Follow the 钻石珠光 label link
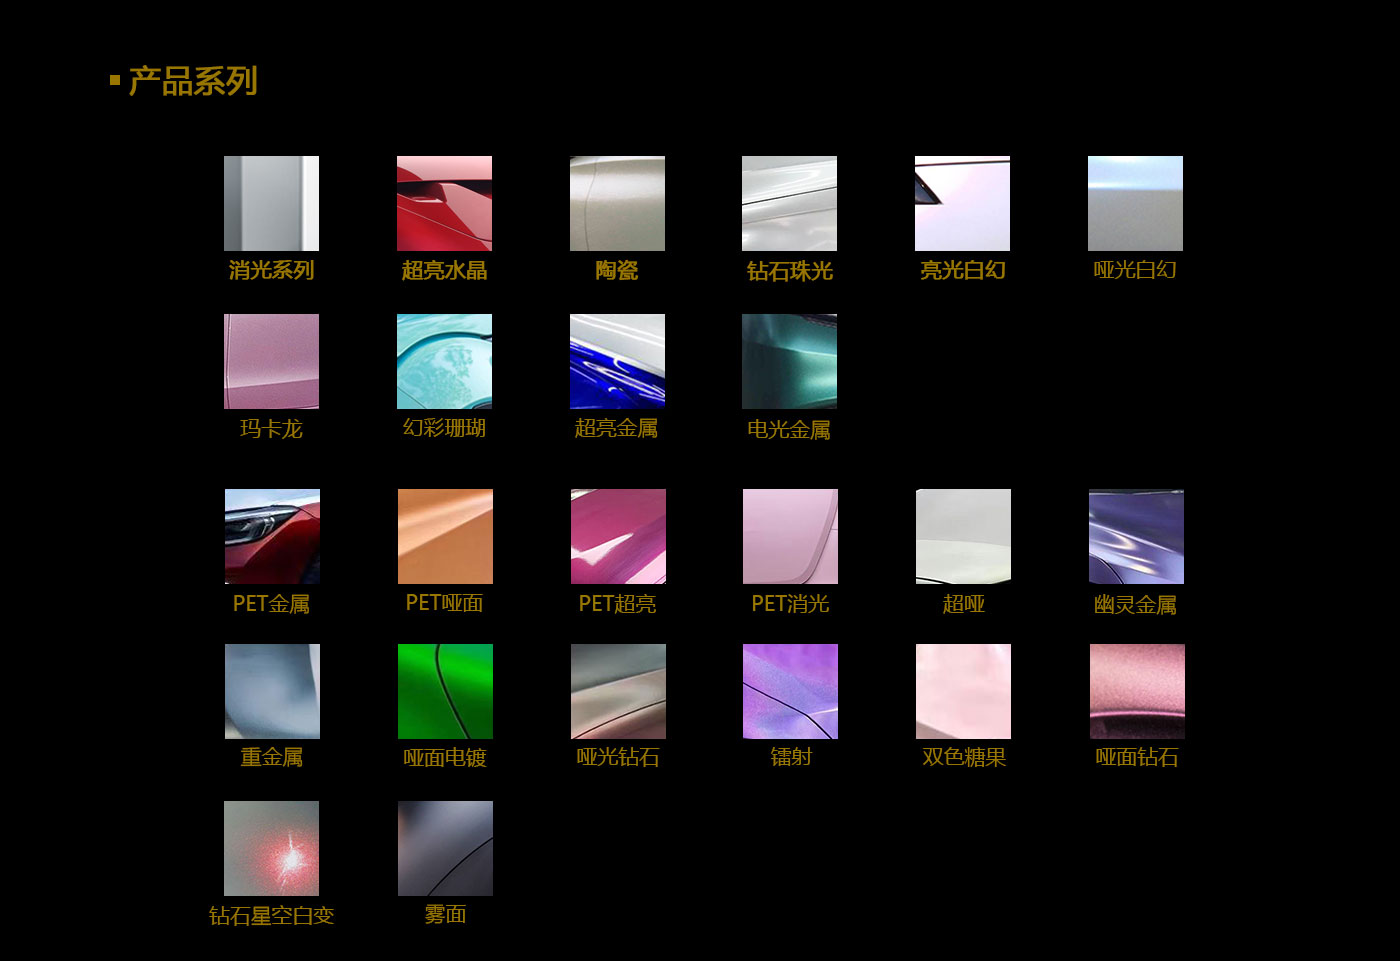The height and width of the screenshot is (961, 1400). coord(789,271)
